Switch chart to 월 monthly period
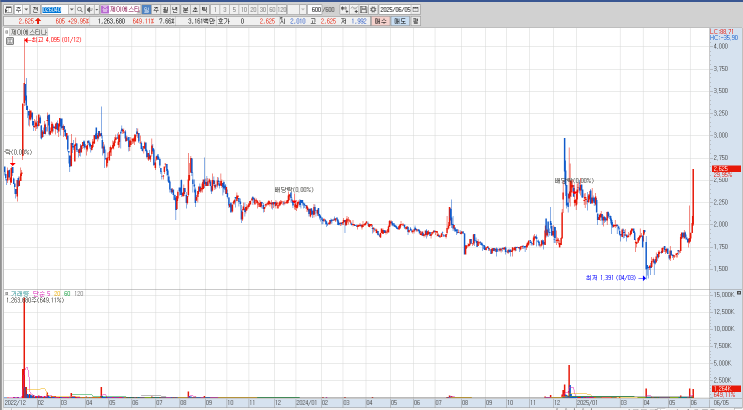Image resolution: width=743 pixels, height=410 pixels. (165, 9)
